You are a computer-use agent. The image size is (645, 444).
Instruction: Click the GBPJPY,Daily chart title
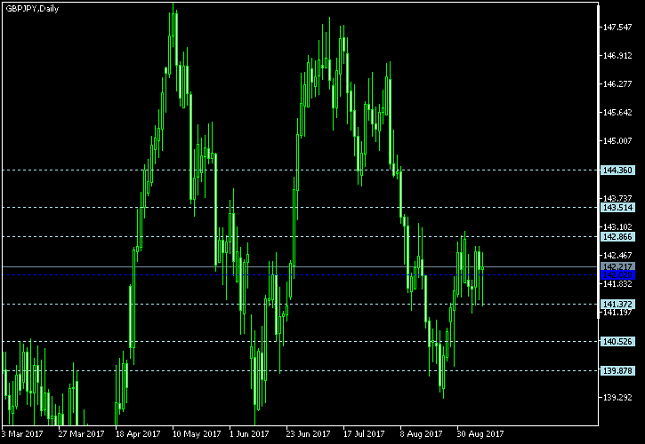[x=32, y=9]
